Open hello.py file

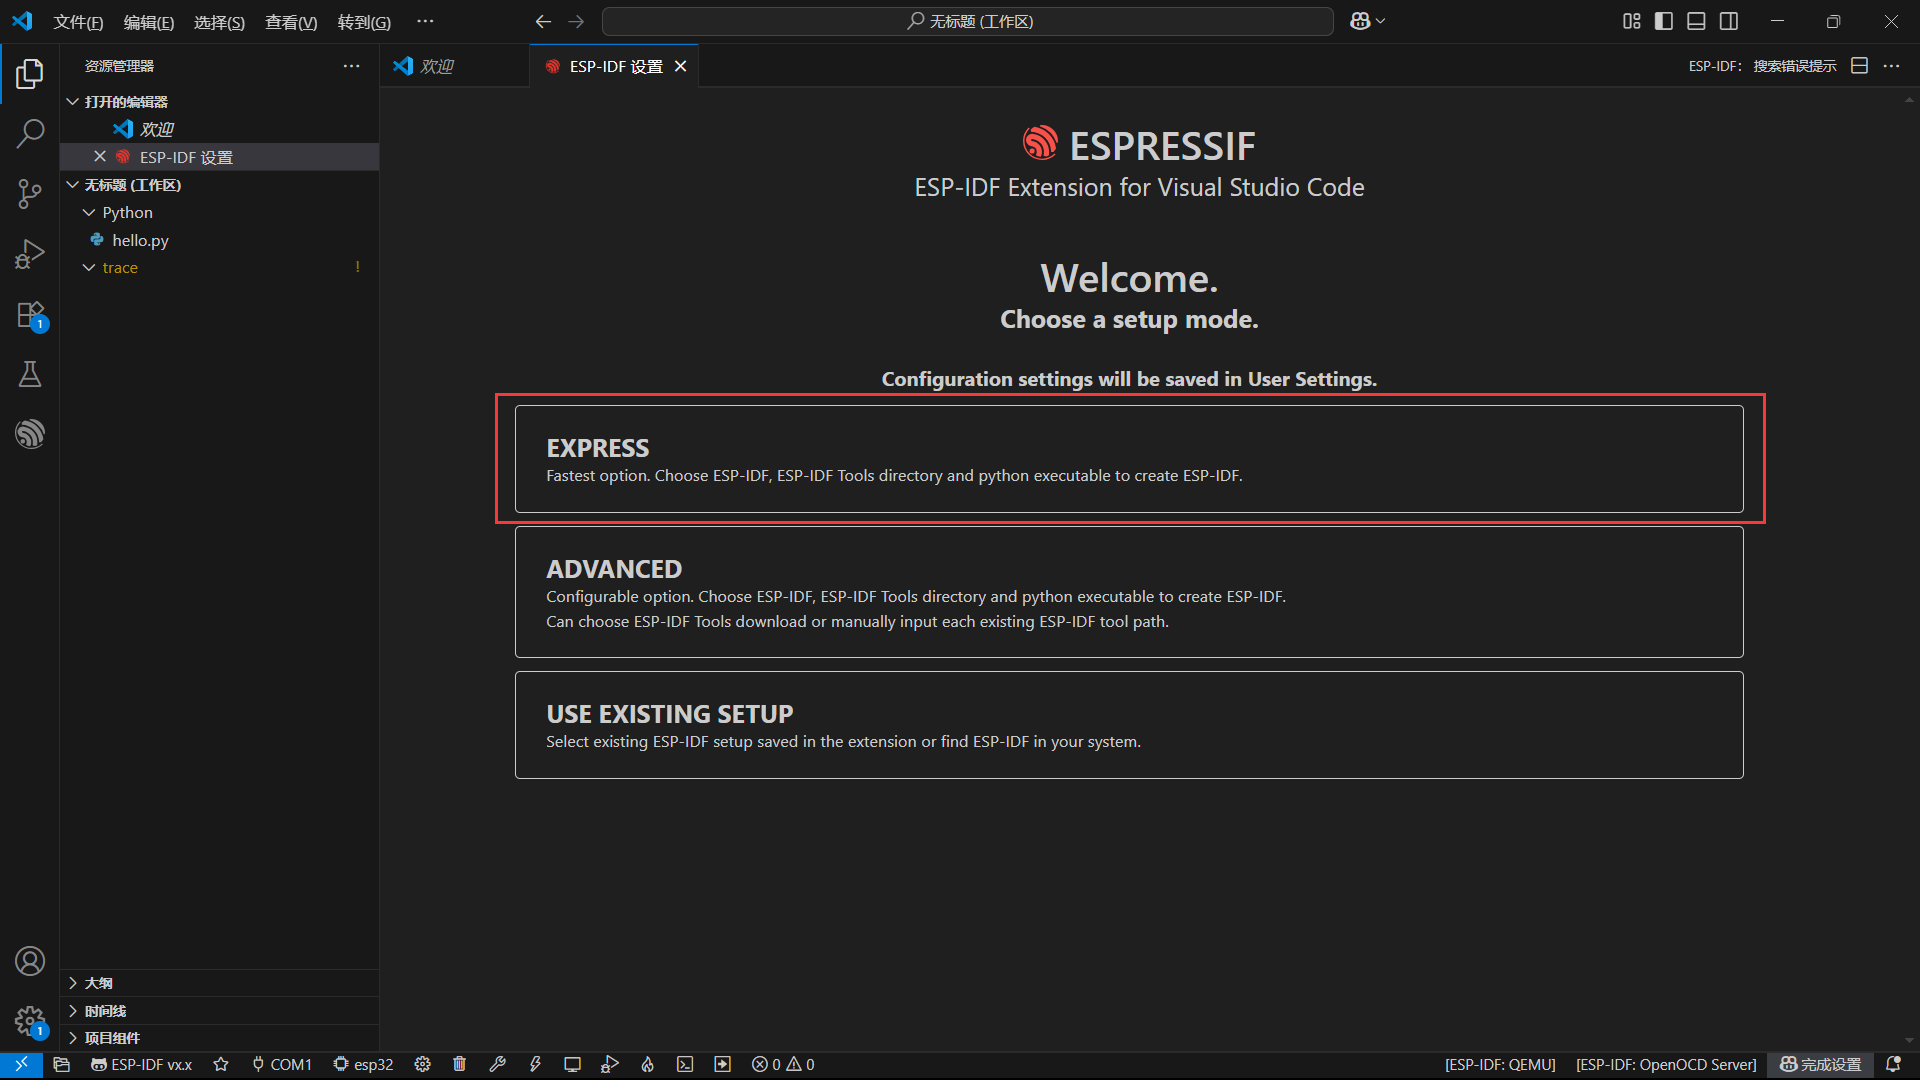tap(220, 240)
